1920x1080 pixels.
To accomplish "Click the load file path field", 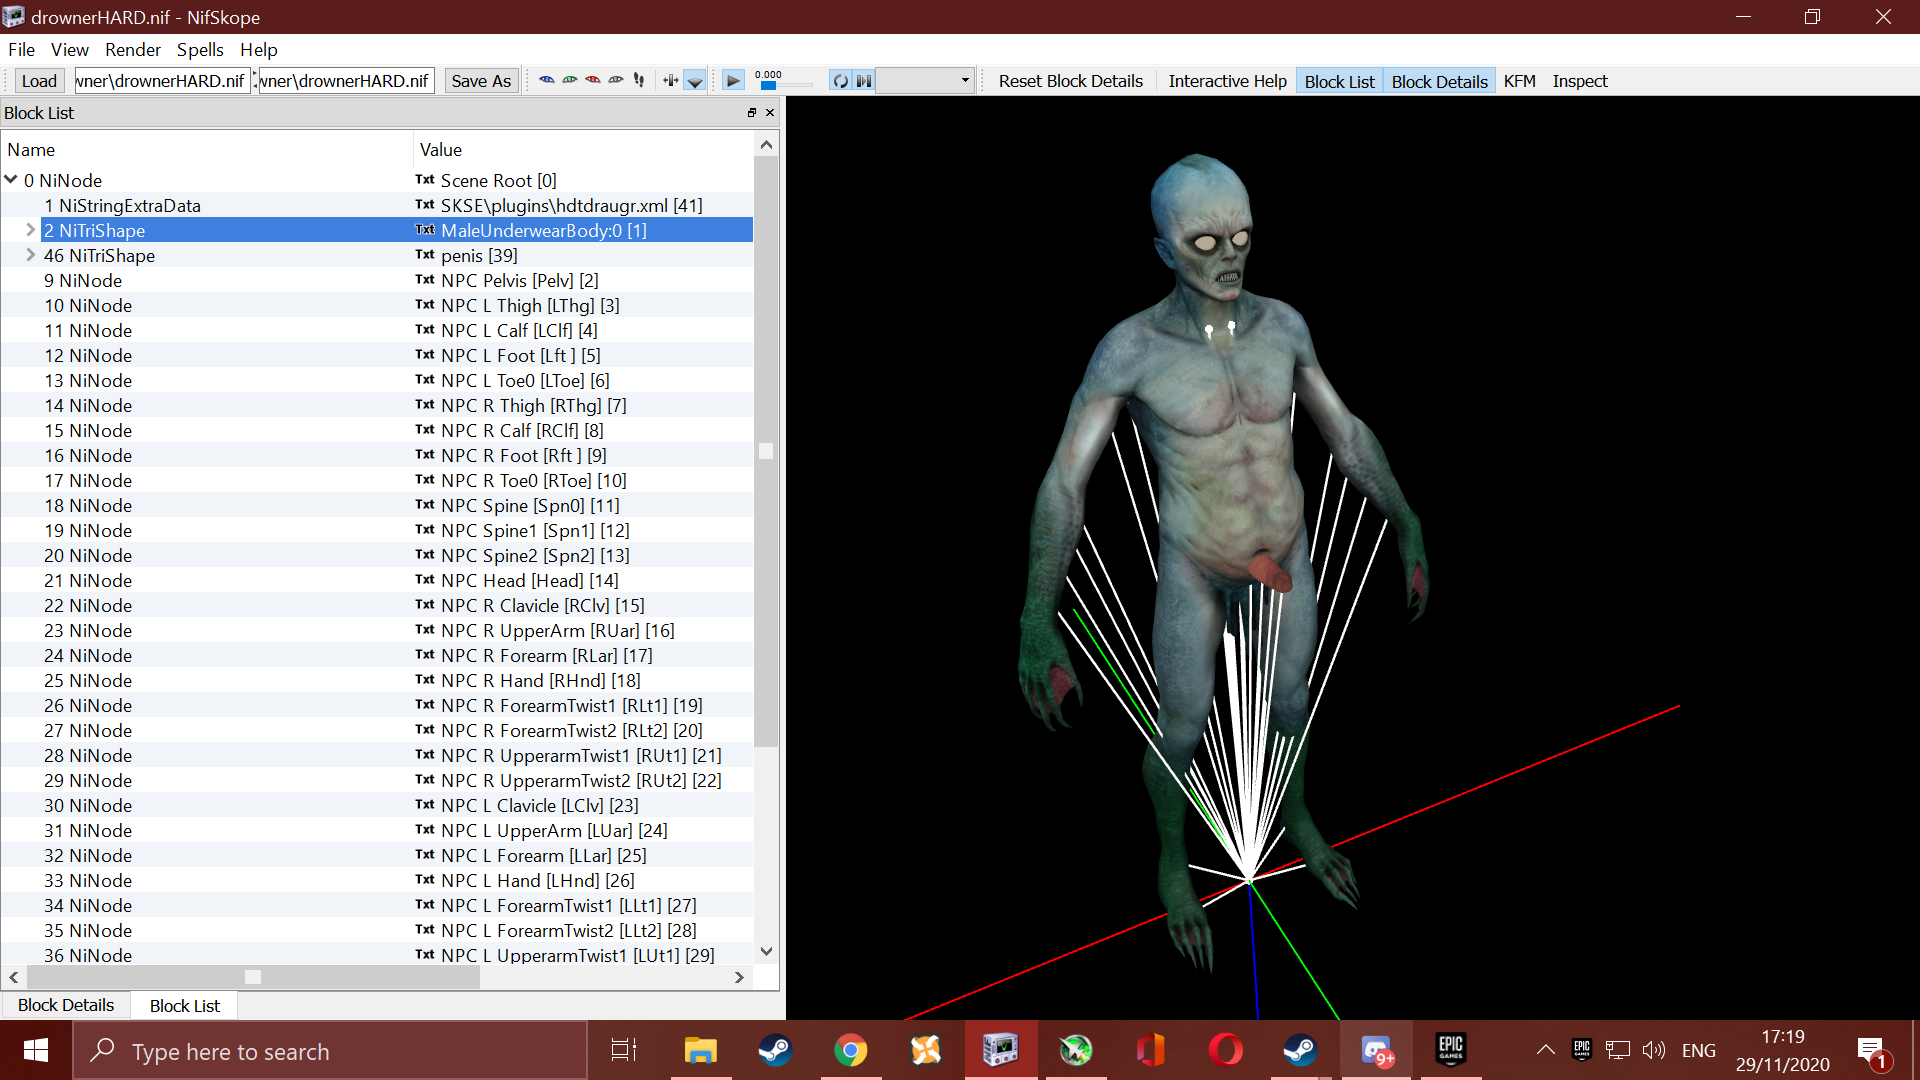I will point(162,81).
